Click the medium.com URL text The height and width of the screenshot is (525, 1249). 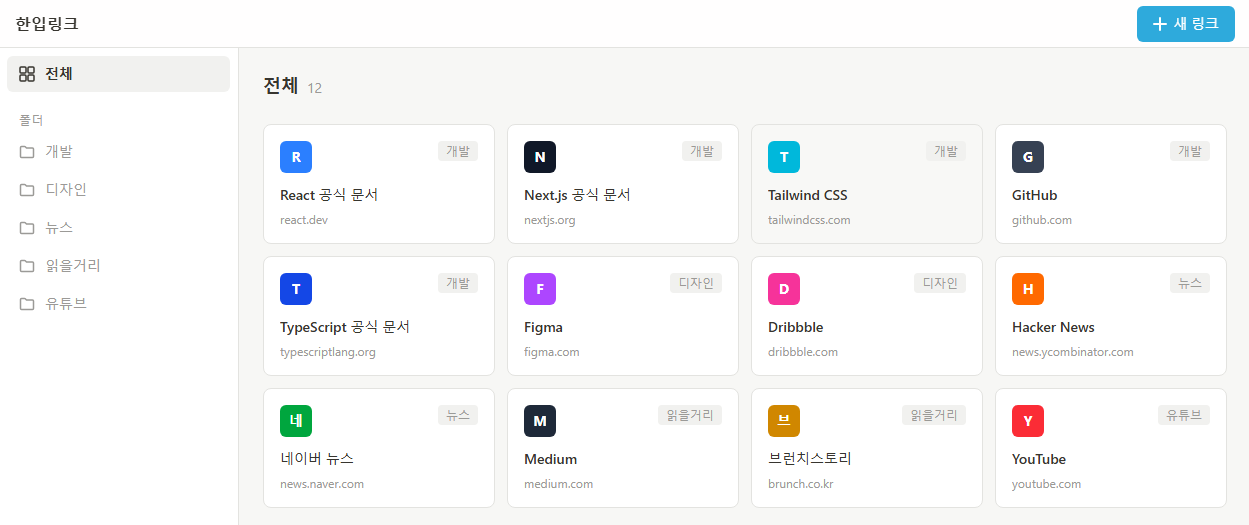[x=559, y=484]
